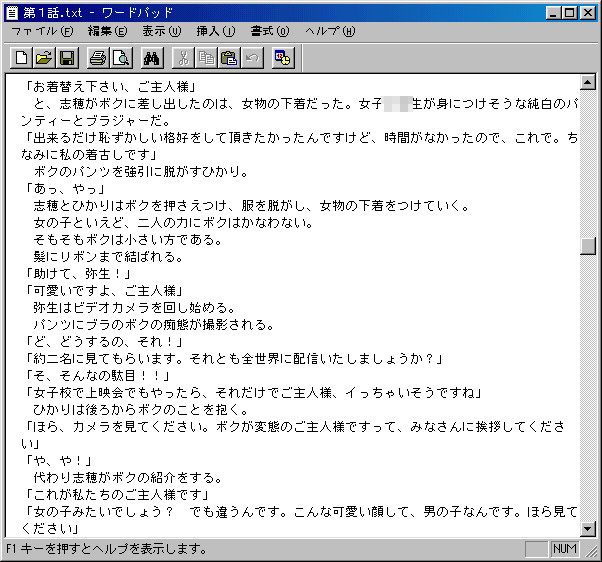This screenshot has height=562, width=602.
Task: Open the 書式(O) menu
Action: [x=270, y=31]
